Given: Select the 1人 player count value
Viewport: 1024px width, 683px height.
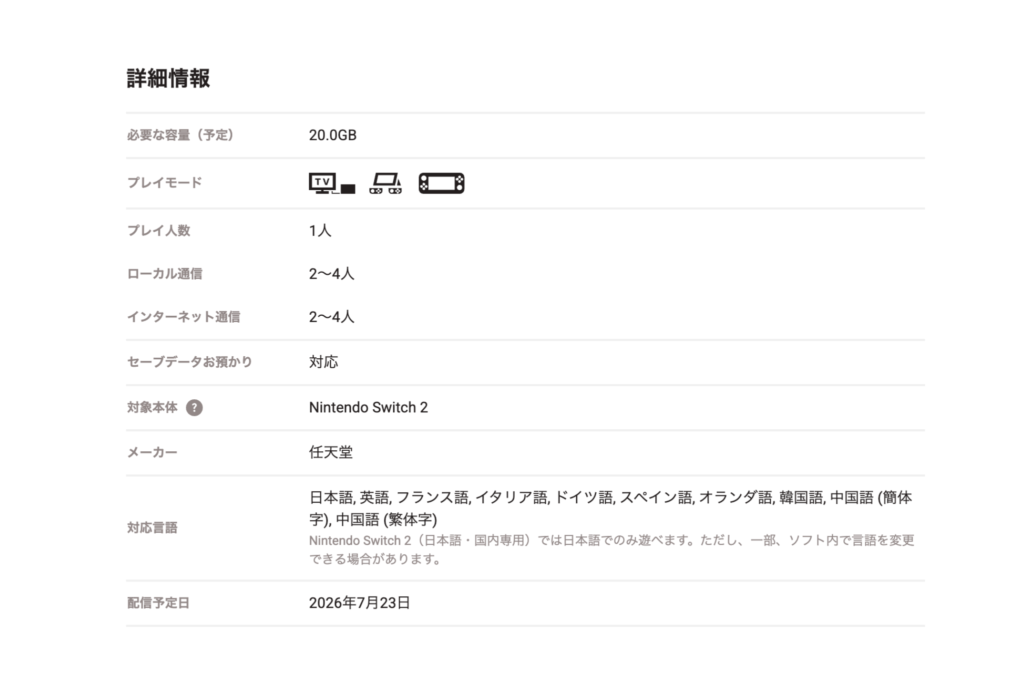Looking at the screenshot, I should click(320, 230).
